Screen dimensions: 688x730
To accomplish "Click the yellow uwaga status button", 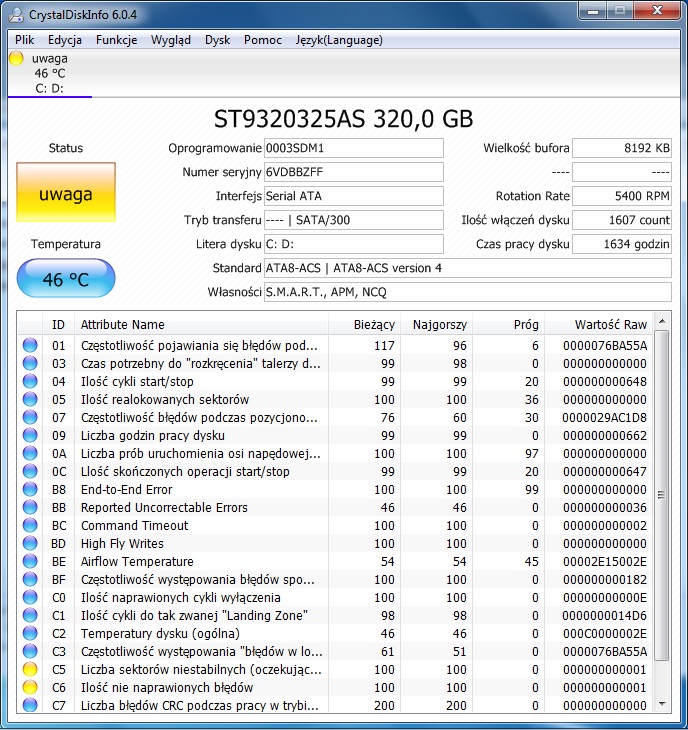I will pos(66,192).
